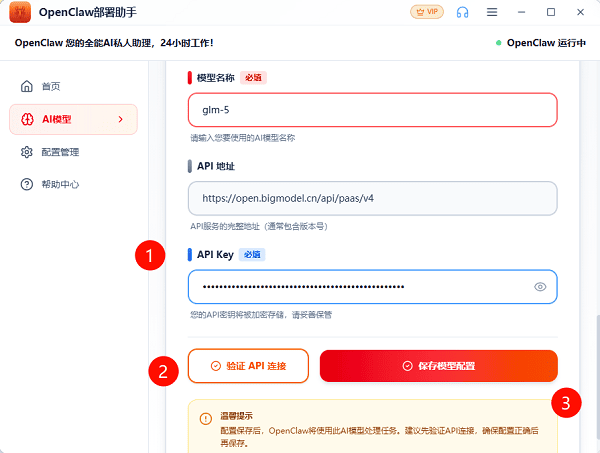Click the 温馨提示 heading text
Screen dimensions: 600x453
tap(236, 416)
